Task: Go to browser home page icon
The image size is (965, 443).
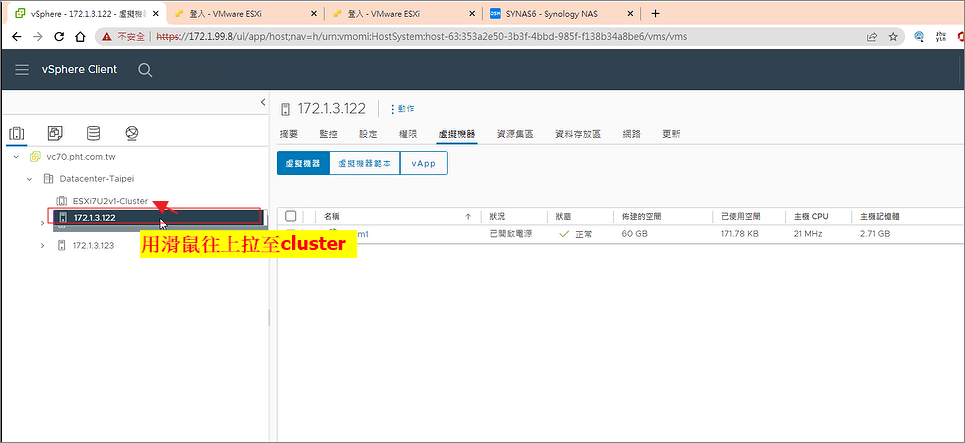Action: coord(80,37)
